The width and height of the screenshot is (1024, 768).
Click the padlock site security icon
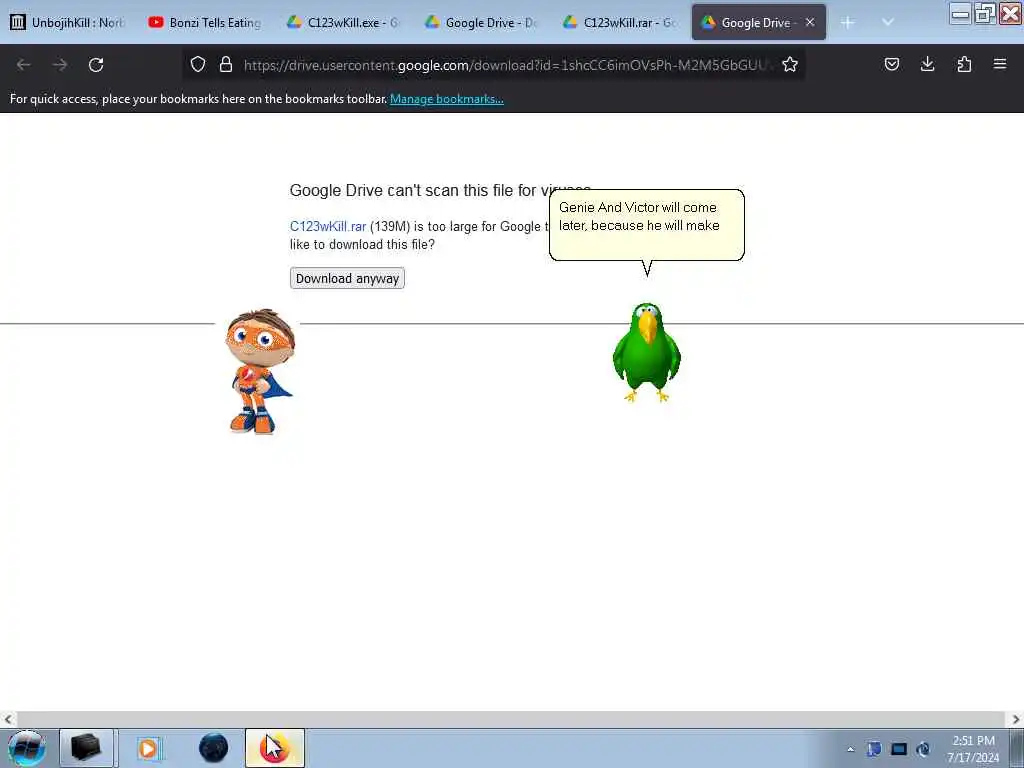[226, 64]
